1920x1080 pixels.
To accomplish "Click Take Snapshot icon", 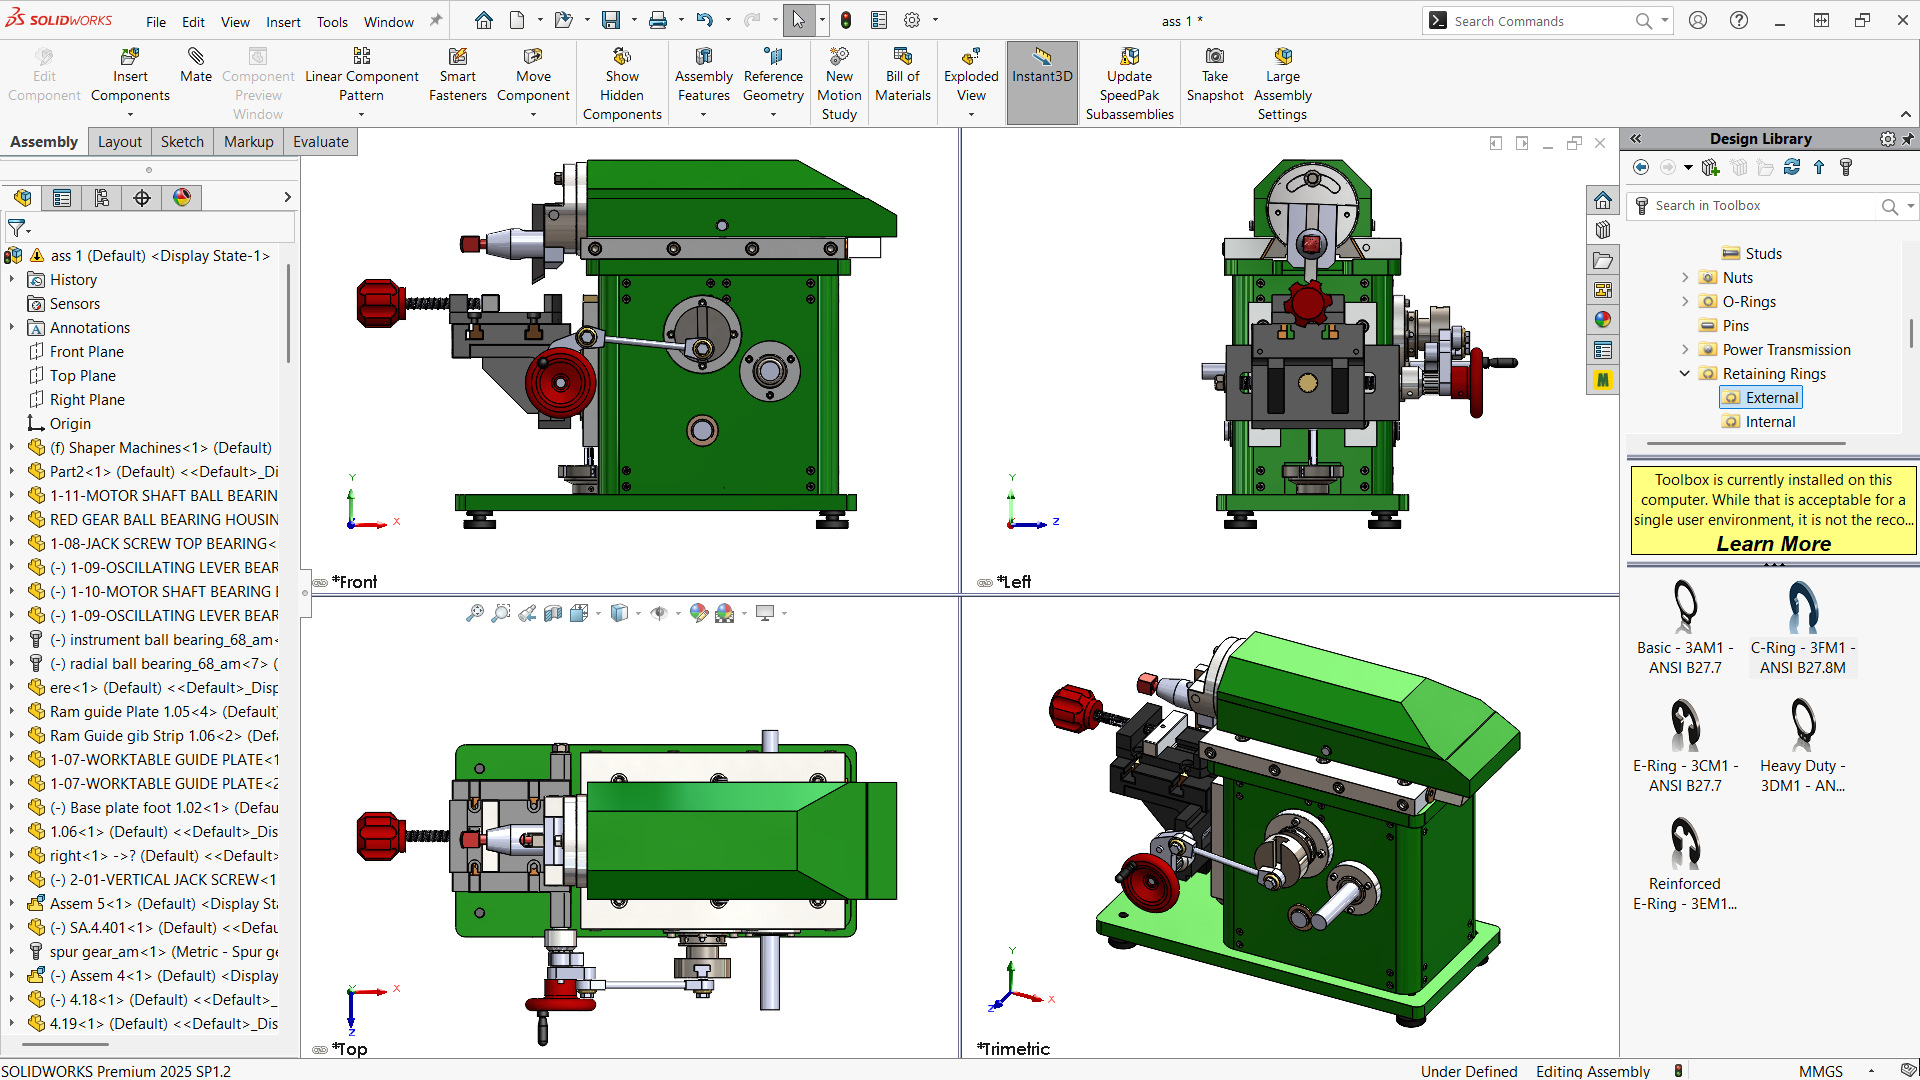I will tap(1215, 76).
